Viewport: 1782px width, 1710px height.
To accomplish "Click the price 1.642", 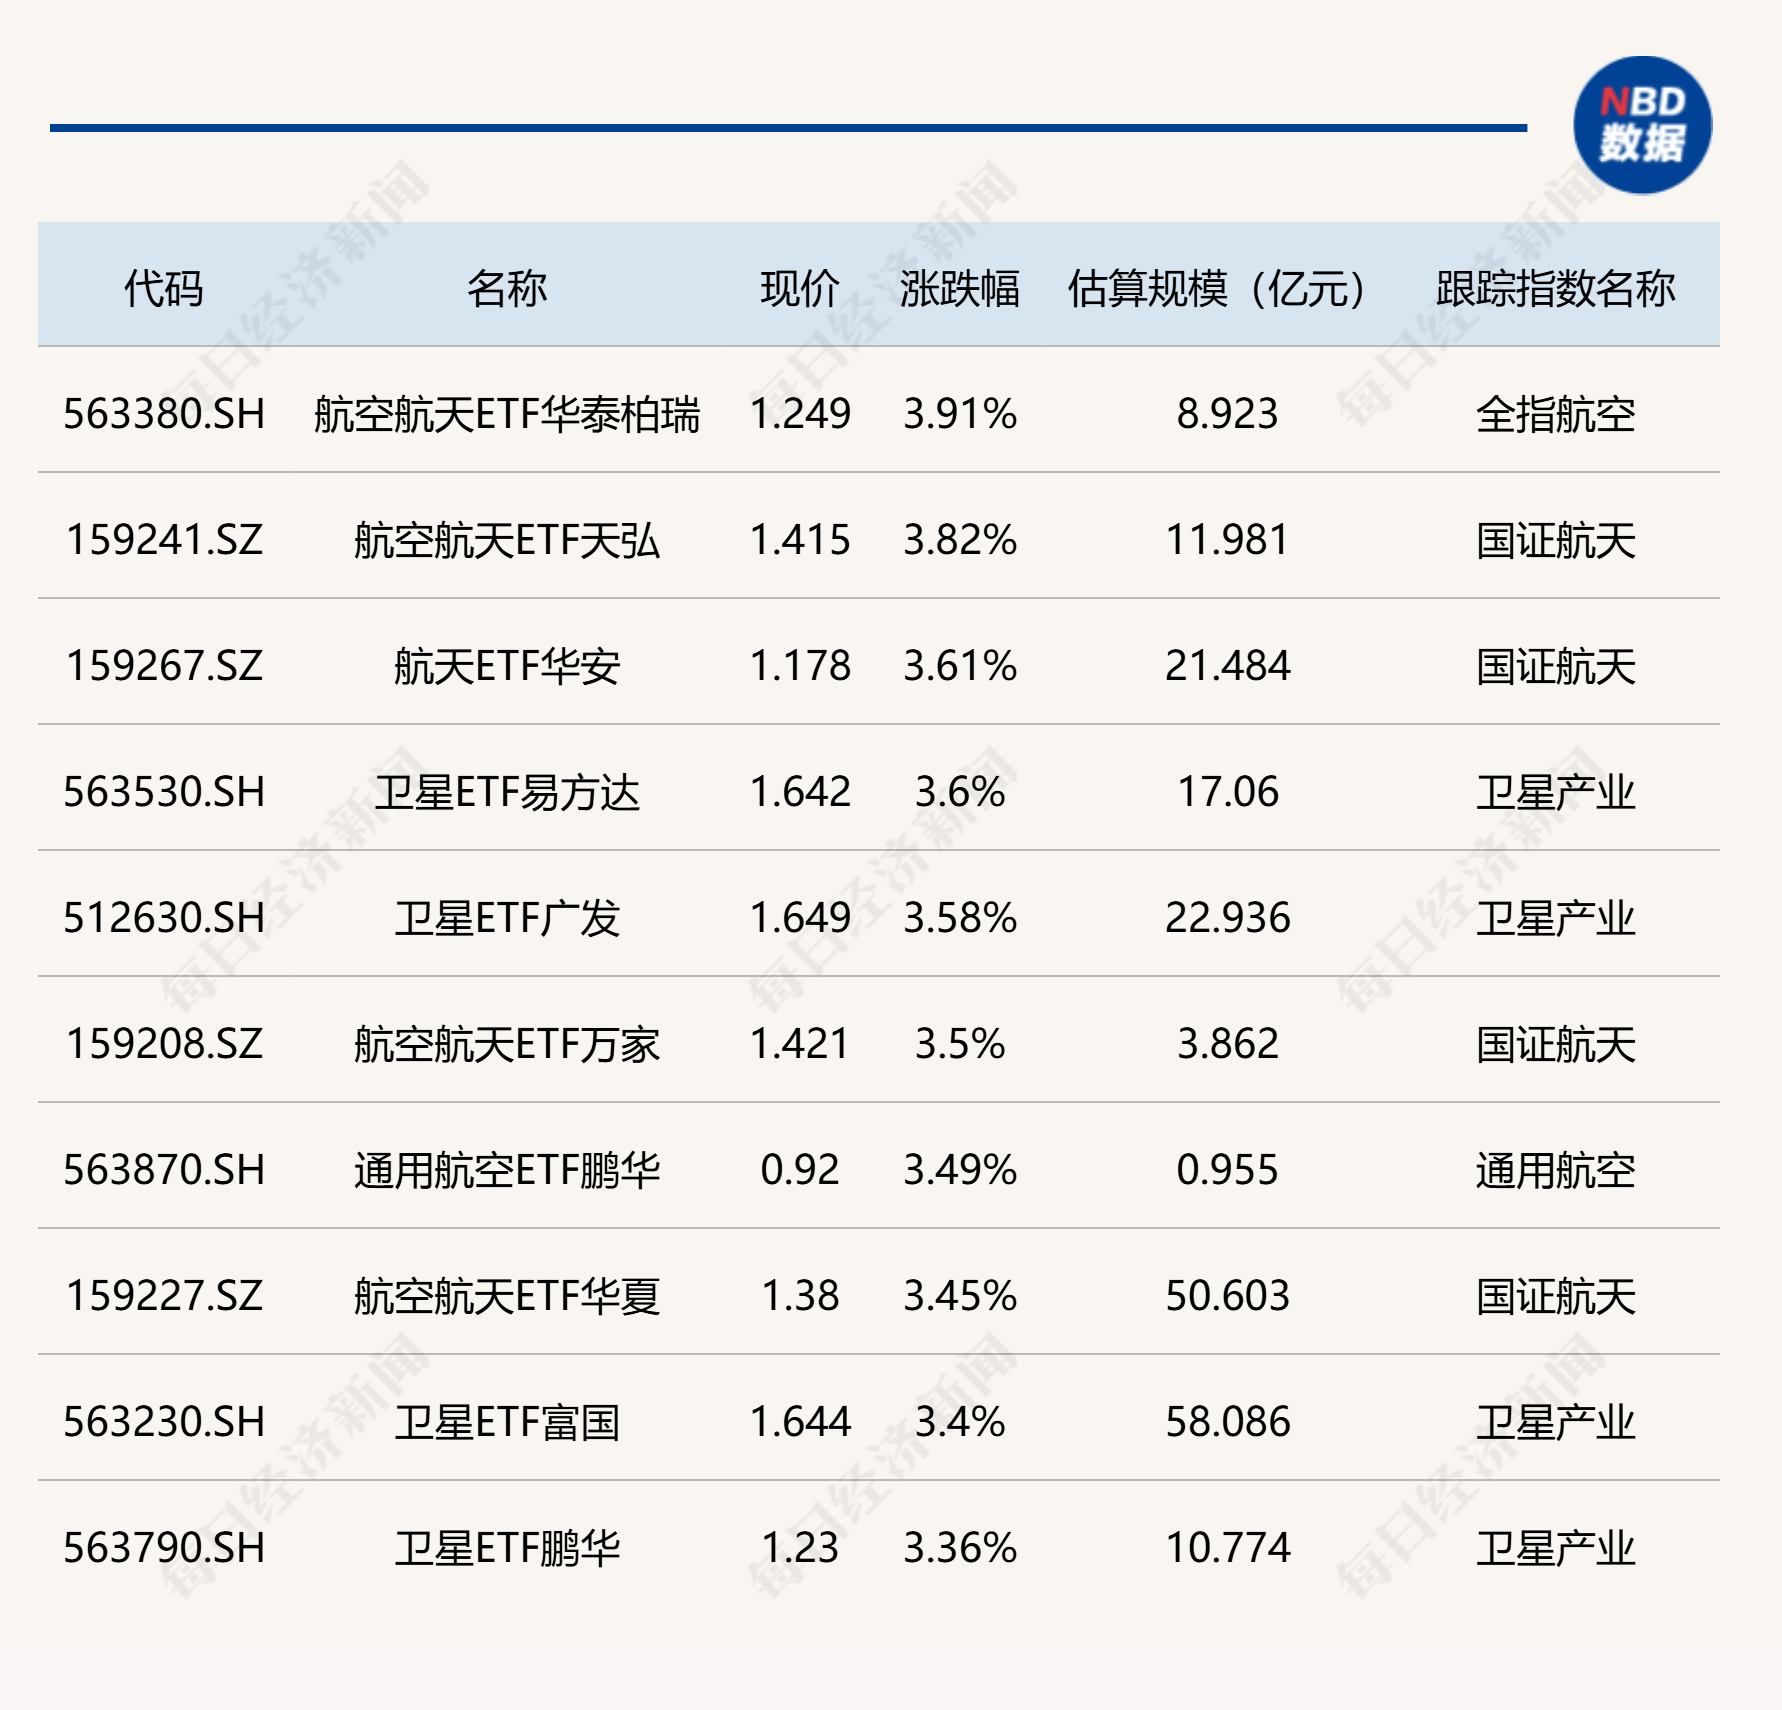I will (800, 792).
